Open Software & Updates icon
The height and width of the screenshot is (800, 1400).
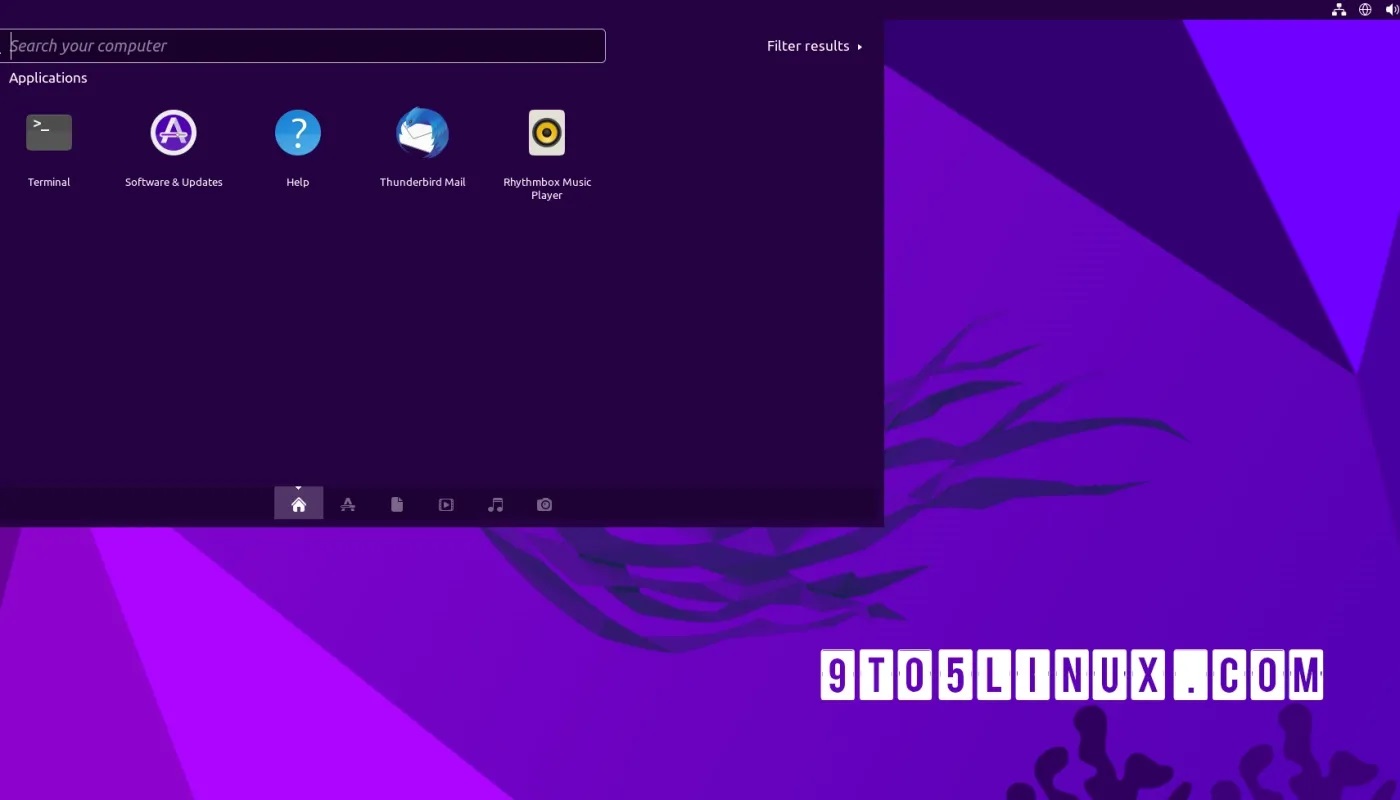(173, 132)
